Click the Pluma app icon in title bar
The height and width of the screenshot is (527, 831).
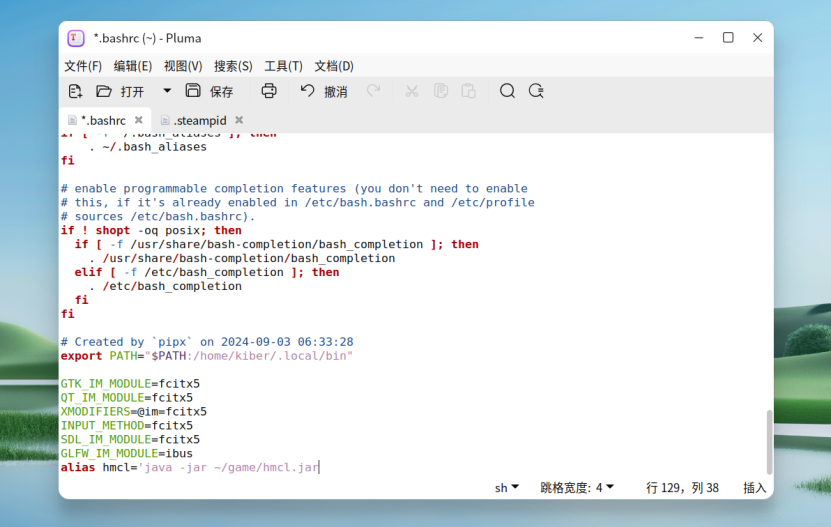[x=76, y=38]
